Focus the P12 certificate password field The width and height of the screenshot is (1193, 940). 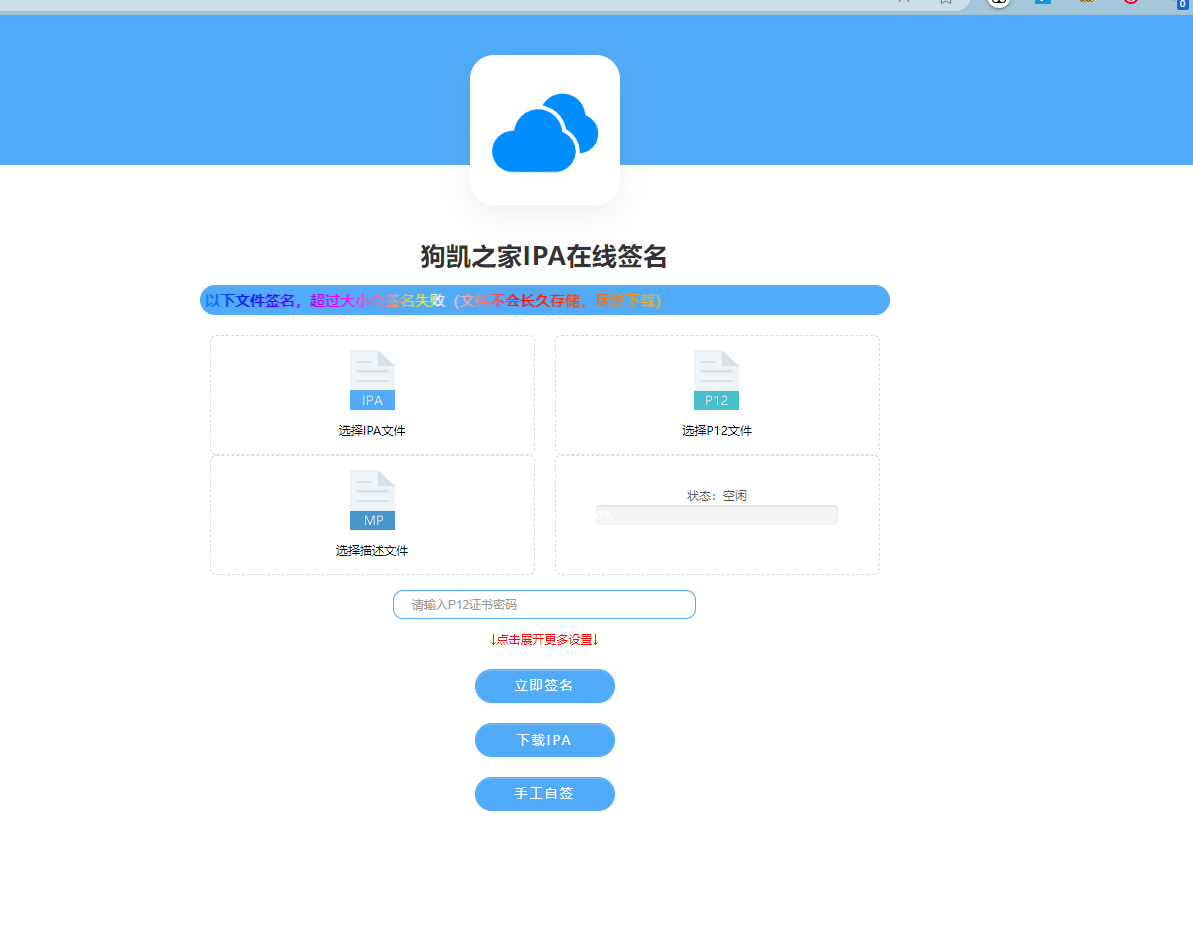pos(545,605)
